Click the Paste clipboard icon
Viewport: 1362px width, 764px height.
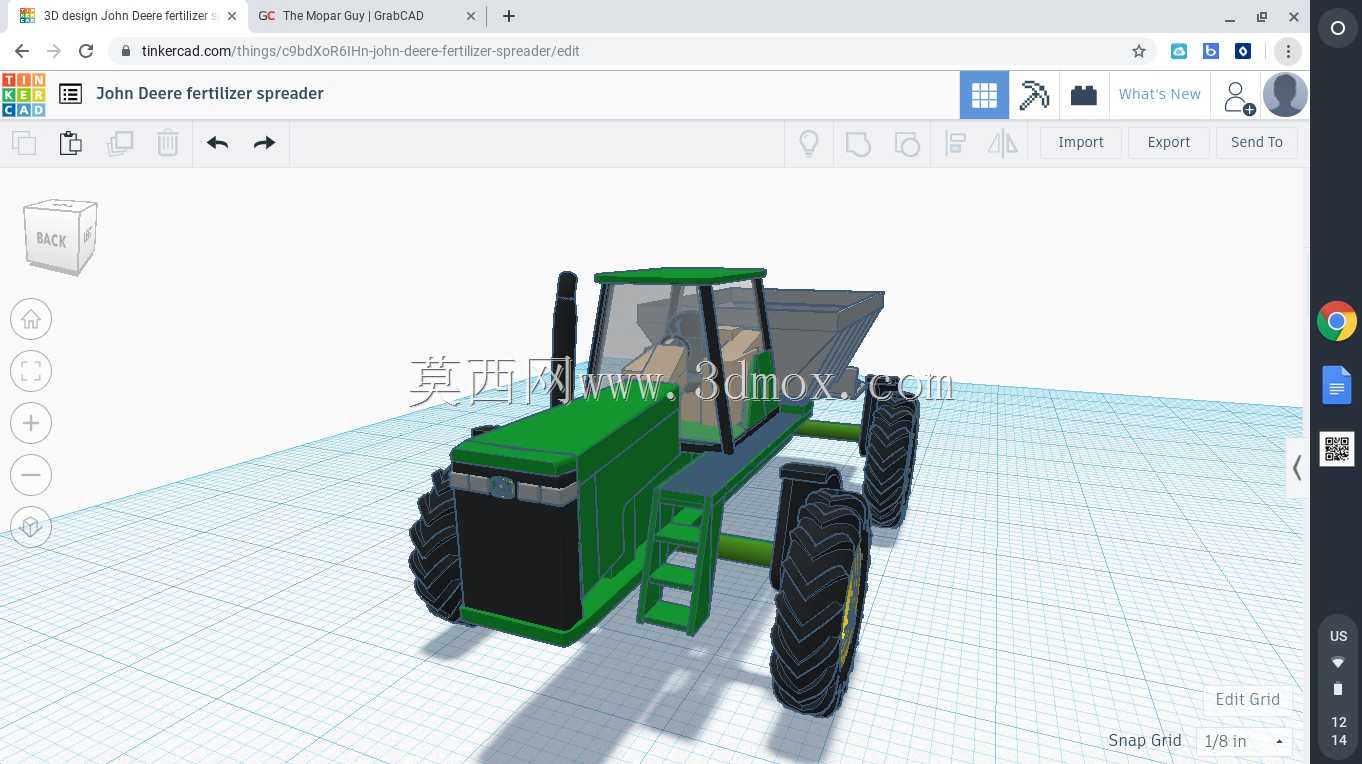coord(71,143)
